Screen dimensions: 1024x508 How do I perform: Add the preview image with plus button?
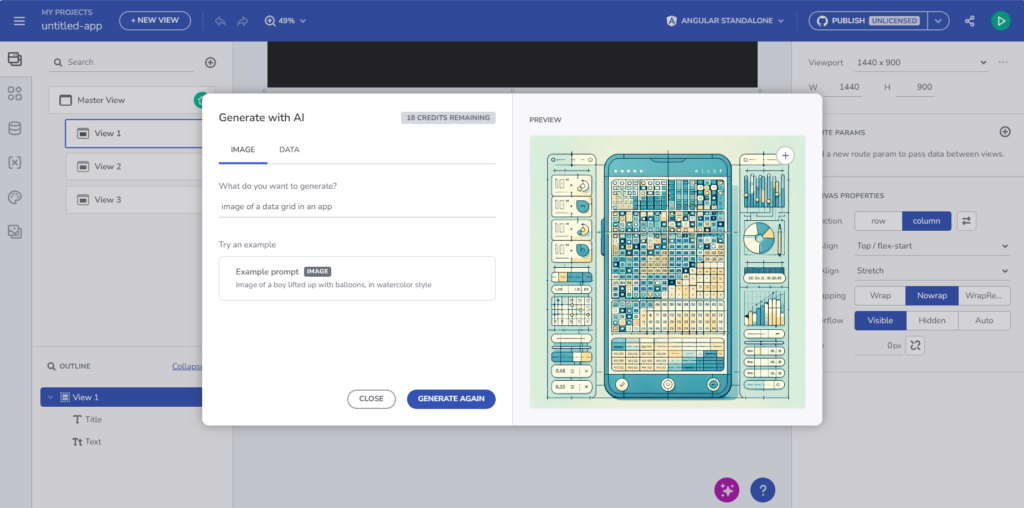(785, 155)
